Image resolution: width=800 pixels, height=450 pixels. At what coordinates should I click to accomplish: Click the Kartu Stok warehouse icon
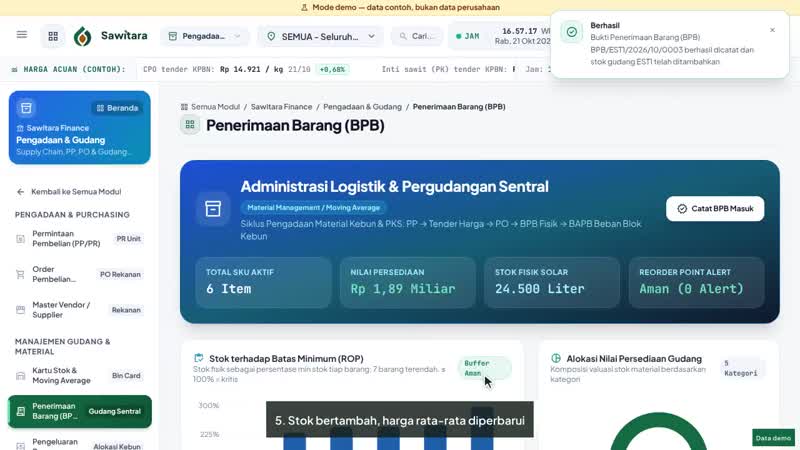[20, 376]
